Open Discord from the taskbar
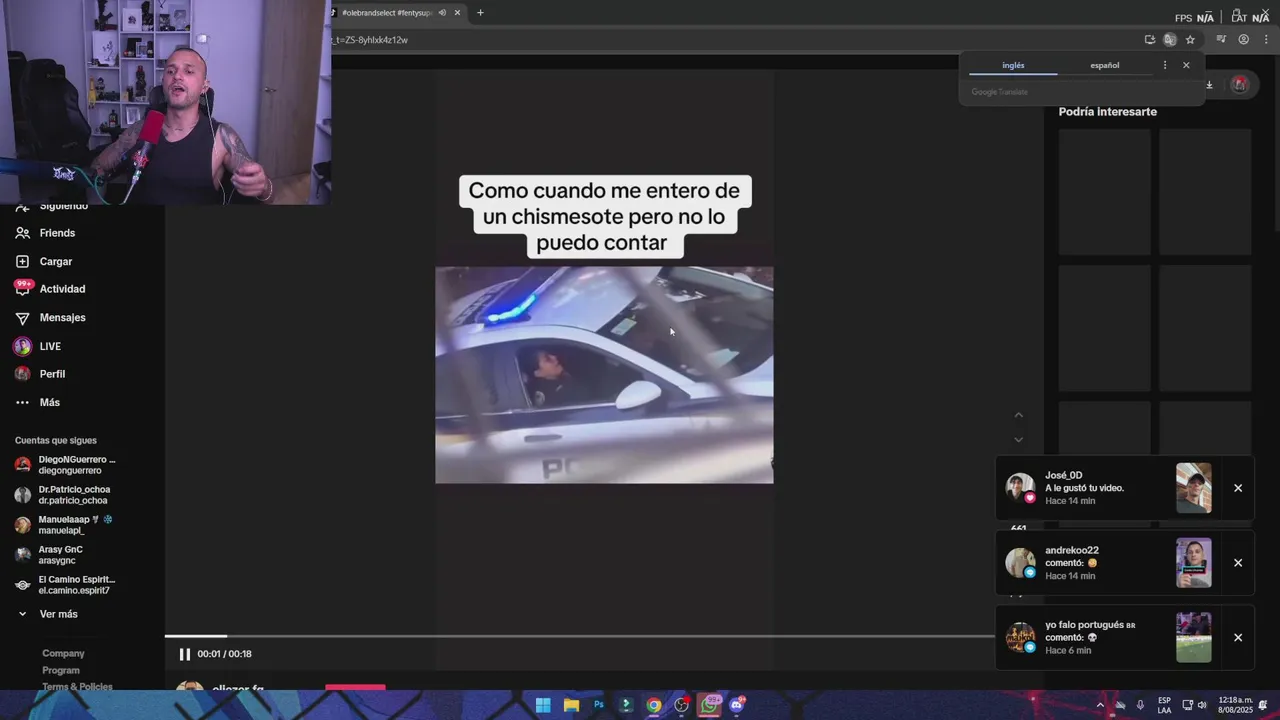The height and width of the screenshot is (720, 1280). click(x=738, y=705)
